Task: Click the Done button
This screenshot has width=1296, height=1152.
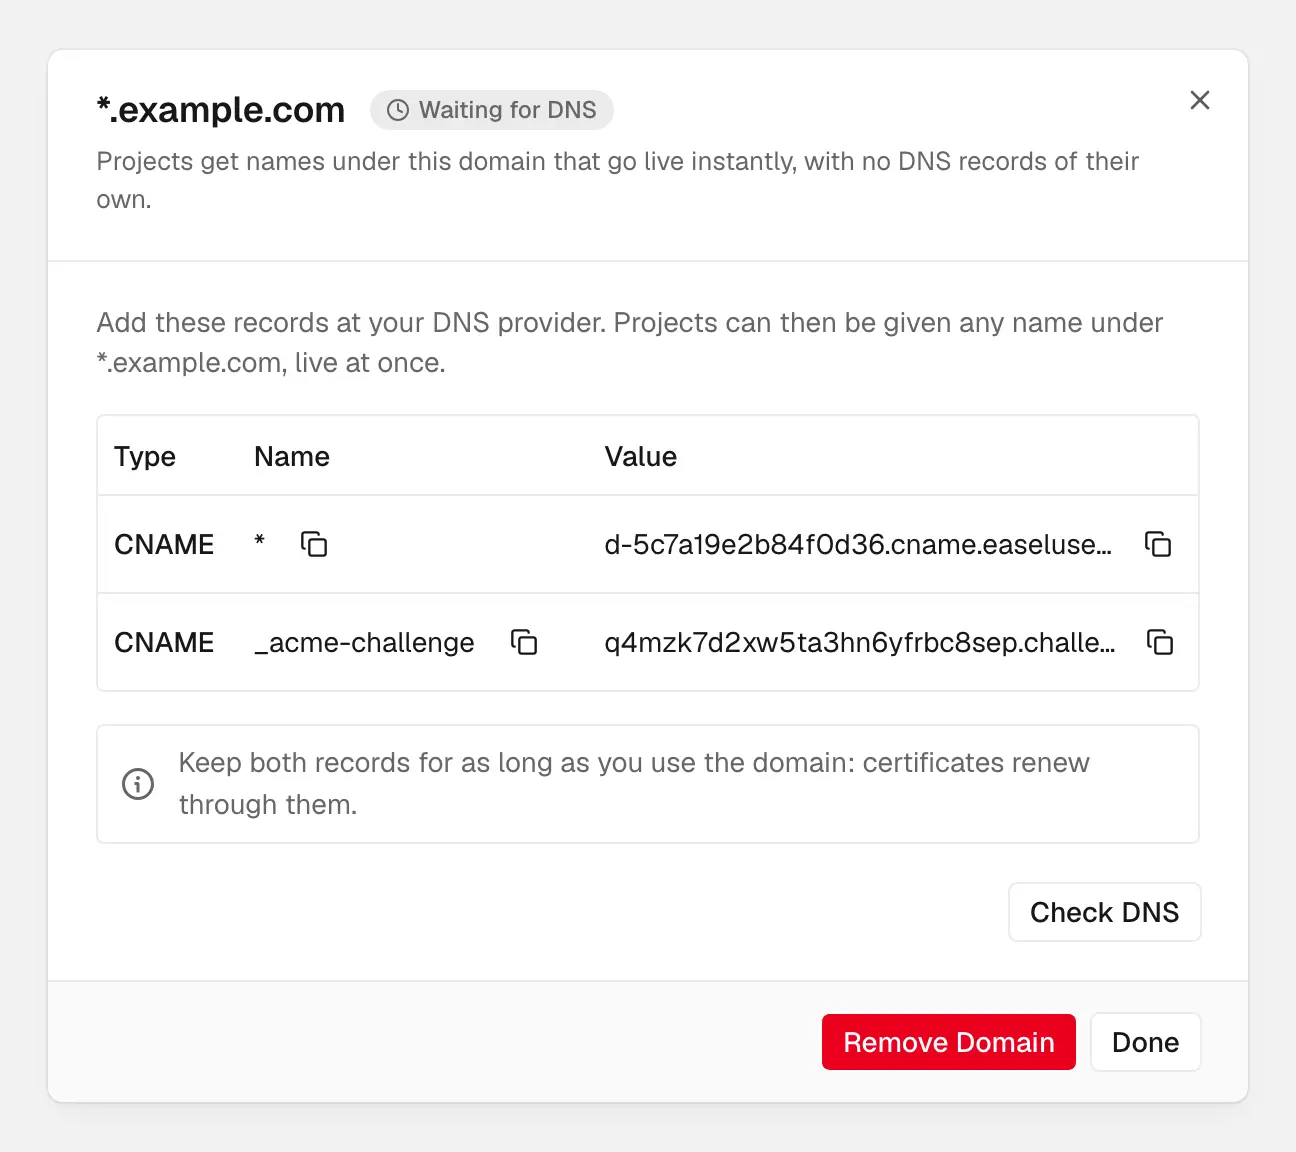Action: [x=1146, y=1042]
